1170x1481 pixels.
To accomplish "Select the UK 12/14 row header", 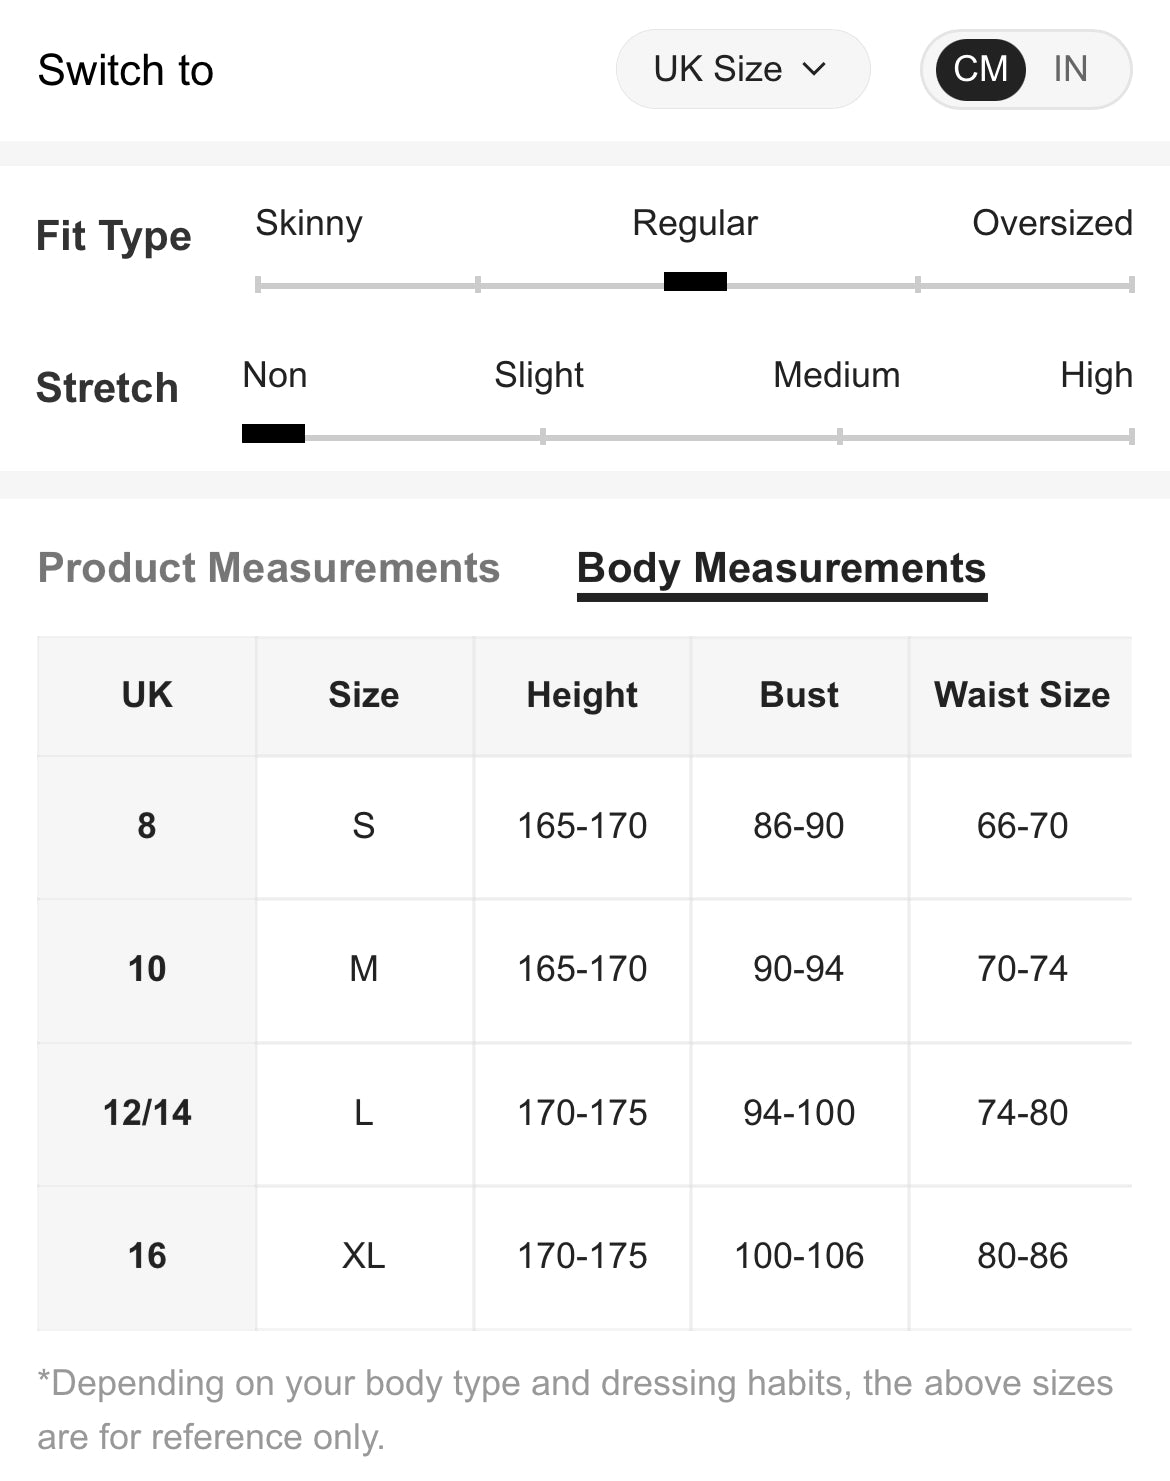I will [147, 1113].
